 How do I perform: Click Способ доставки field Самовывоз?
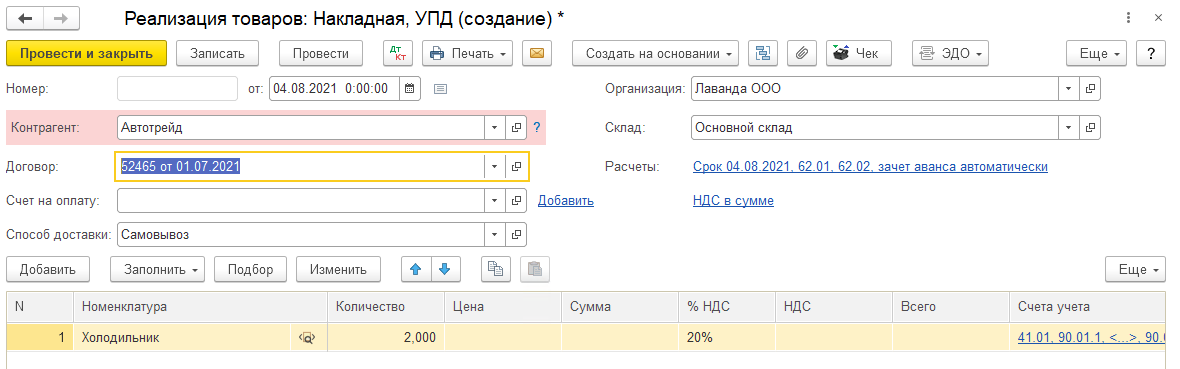[x=301, y=234]
